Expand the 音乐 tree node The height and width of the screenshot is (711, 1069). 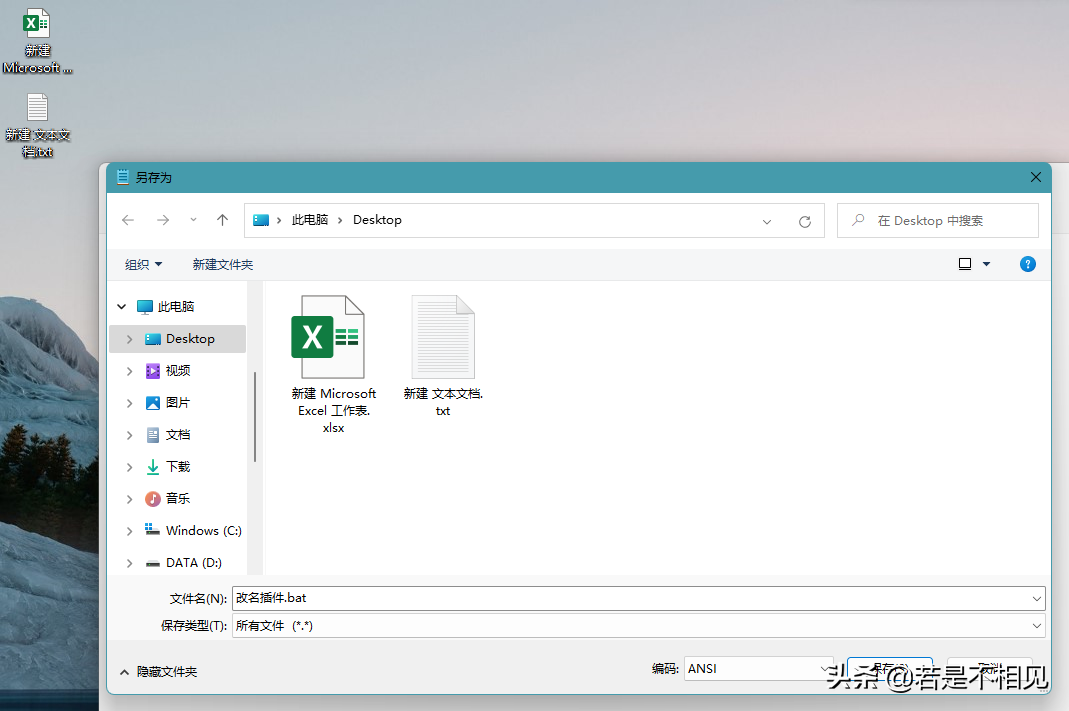click(130, 499)
